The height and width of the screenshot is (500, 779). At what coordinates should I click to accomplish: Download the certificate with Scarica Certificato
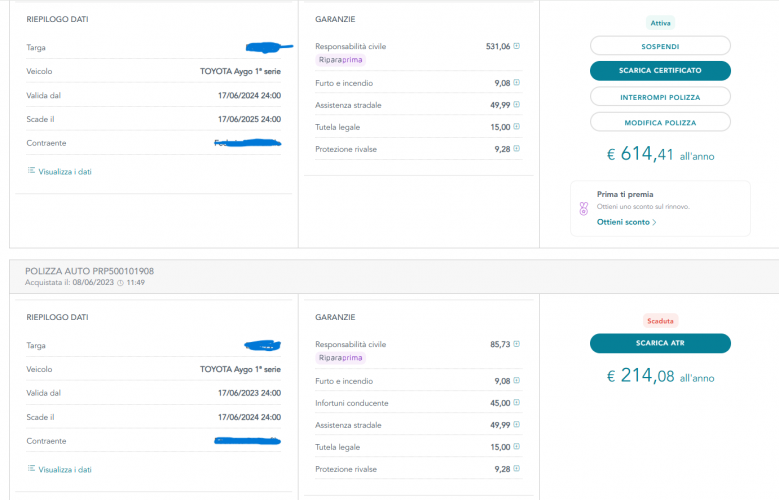point(660,71)
